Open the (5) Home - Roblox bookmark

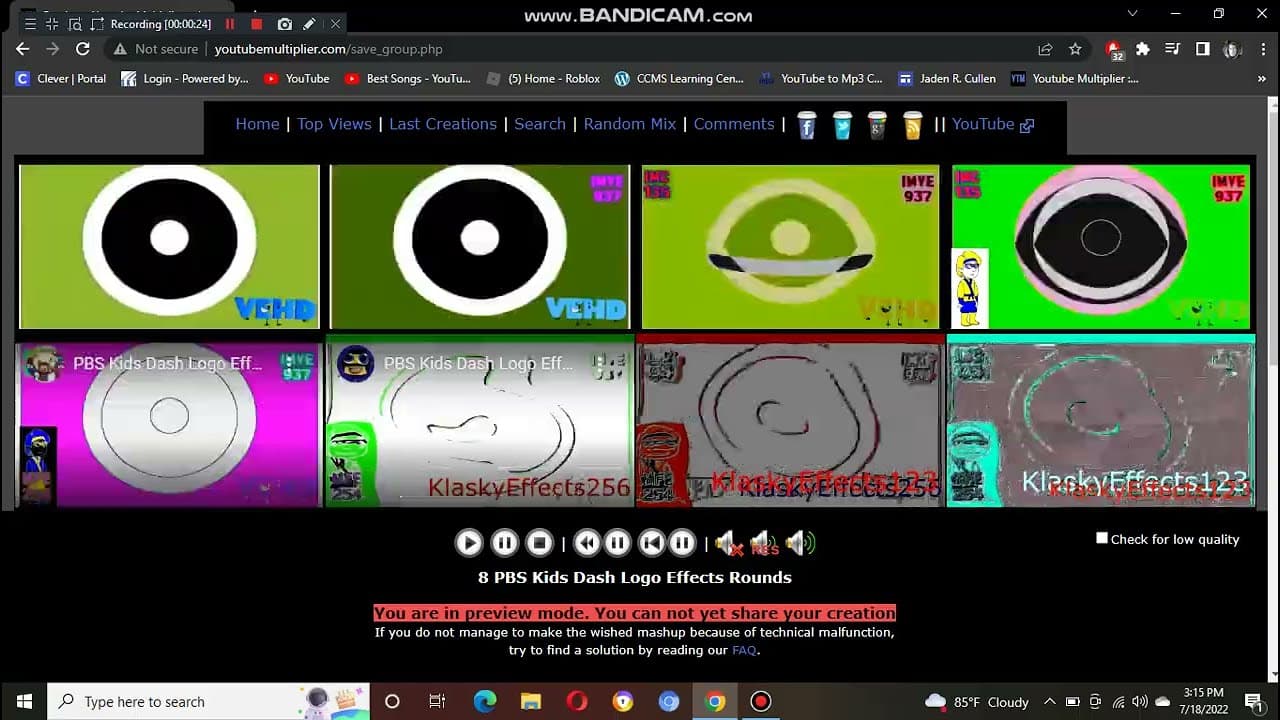pyautogui.click(x=543, y=78)
